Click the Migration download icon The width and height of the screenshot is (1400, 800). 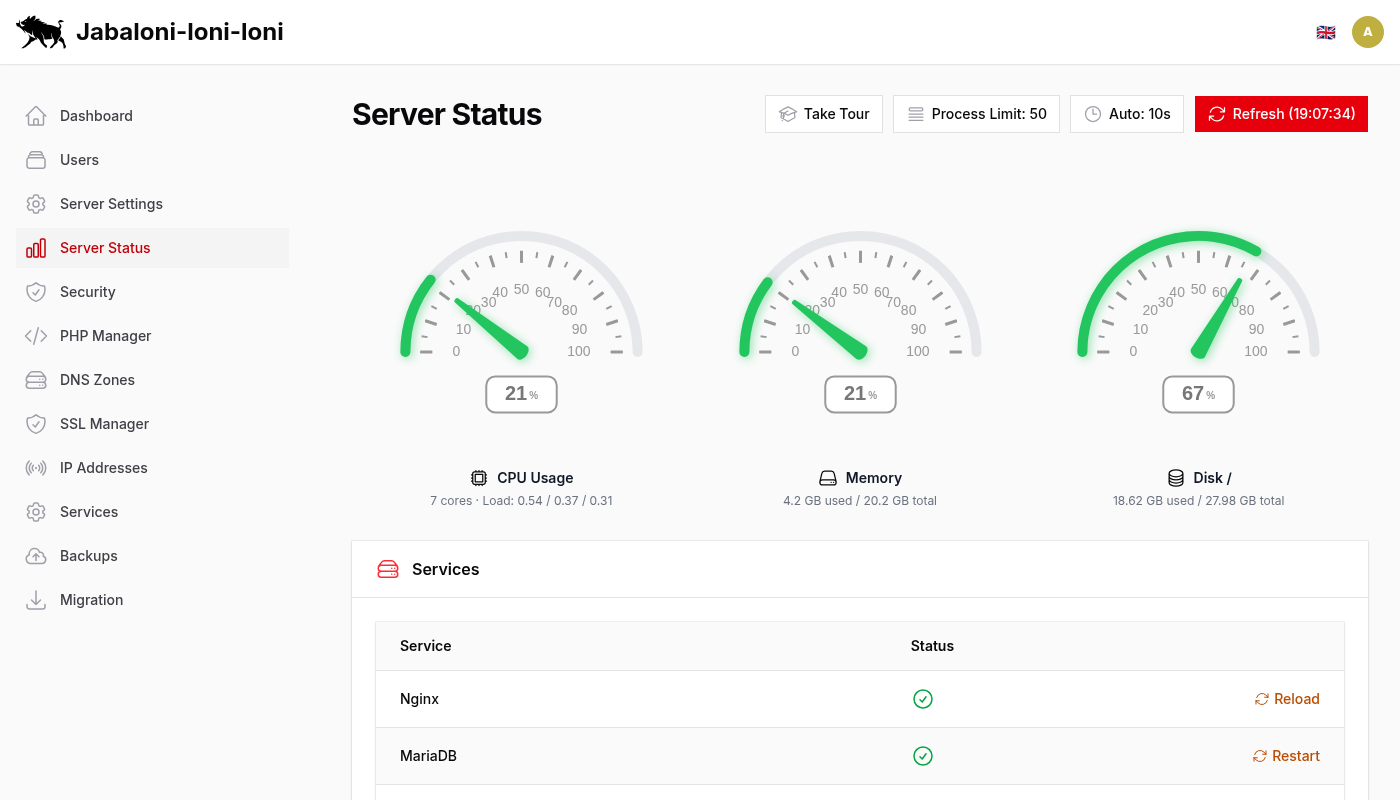(36, 599)
